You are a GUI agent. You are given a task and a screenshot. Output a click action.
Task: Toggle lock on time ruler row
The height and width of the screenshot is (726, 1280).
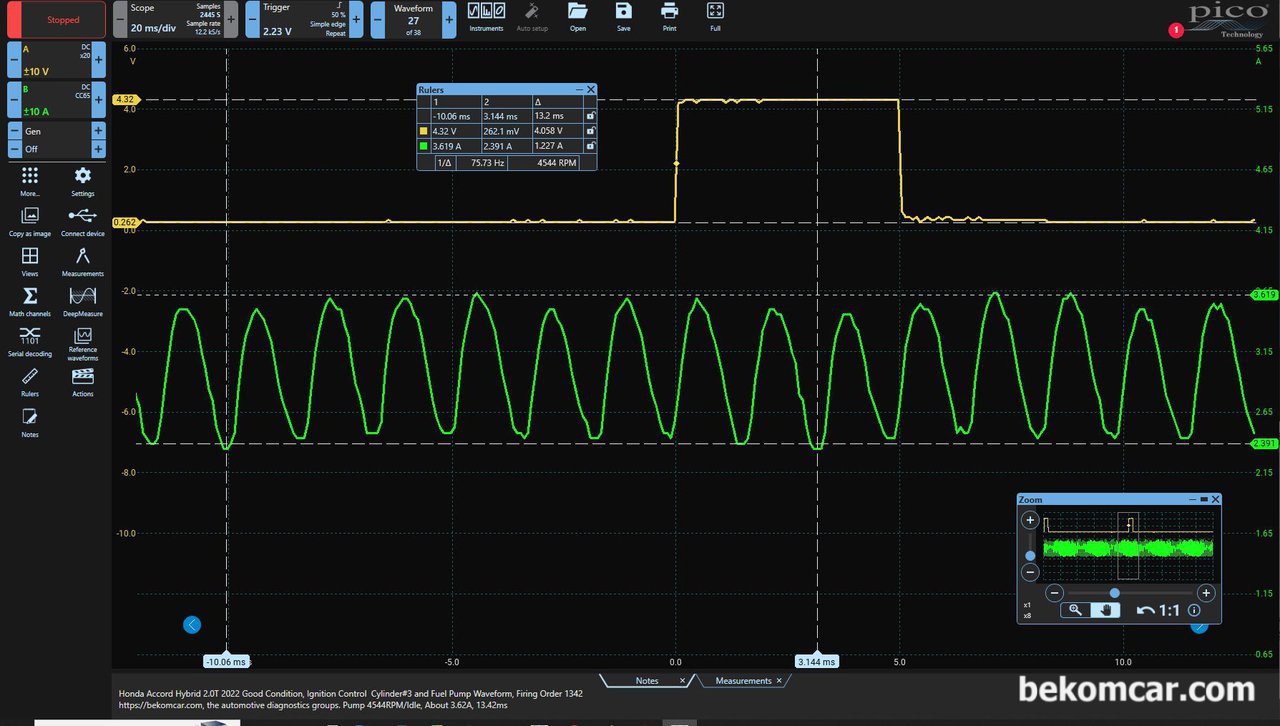590,116
